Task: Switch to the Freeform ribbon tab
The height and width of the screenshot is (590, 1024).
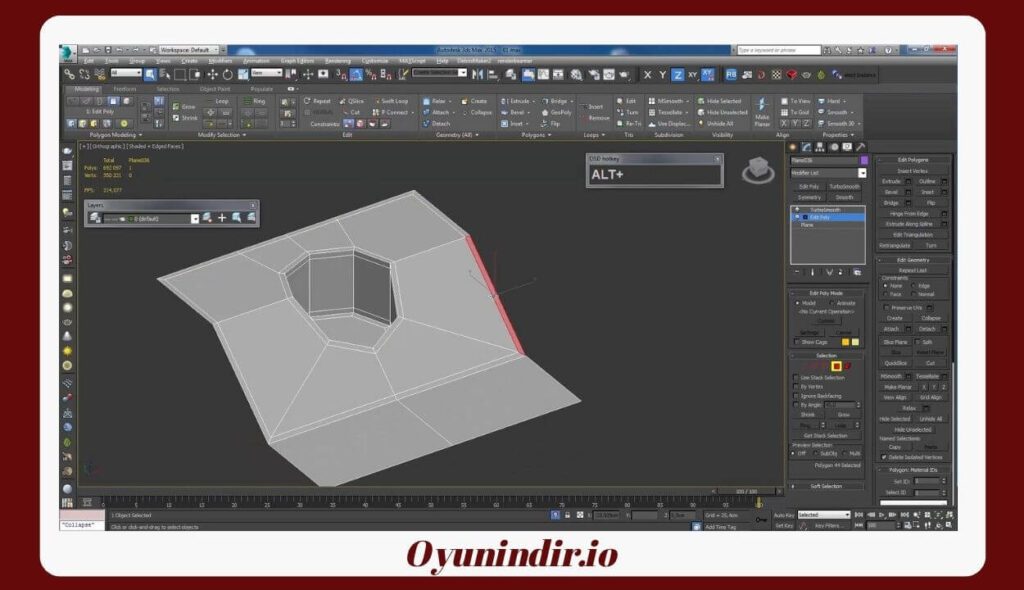Action: (125, 89)
